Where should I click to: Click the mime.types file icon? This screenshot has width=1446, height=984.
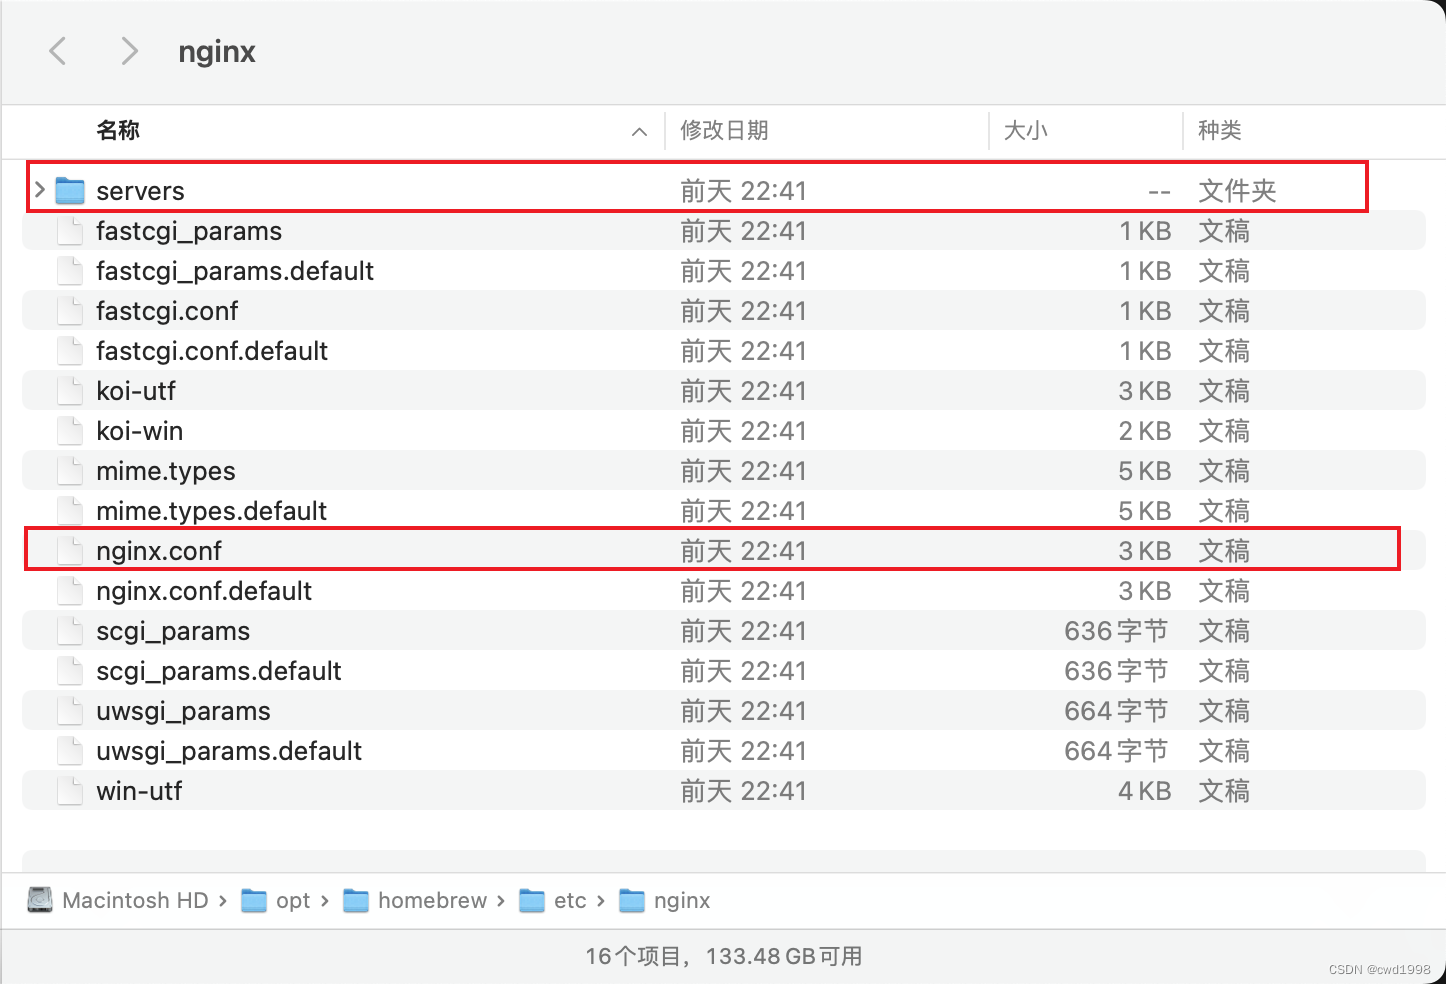click(x=70, y=471)
